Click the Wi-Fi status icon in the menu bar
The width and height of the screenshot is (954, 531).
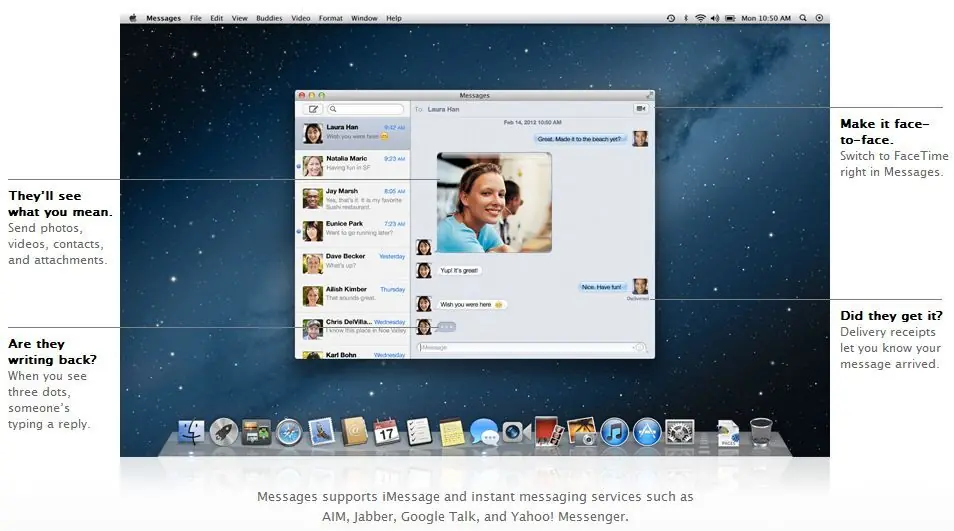(700, 18)
